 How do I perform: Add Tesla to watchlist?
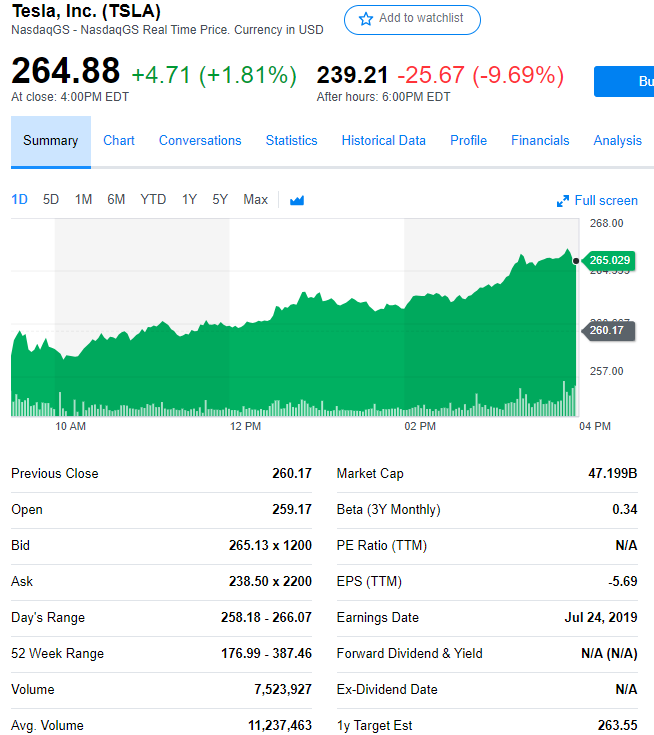click(412, 20)
